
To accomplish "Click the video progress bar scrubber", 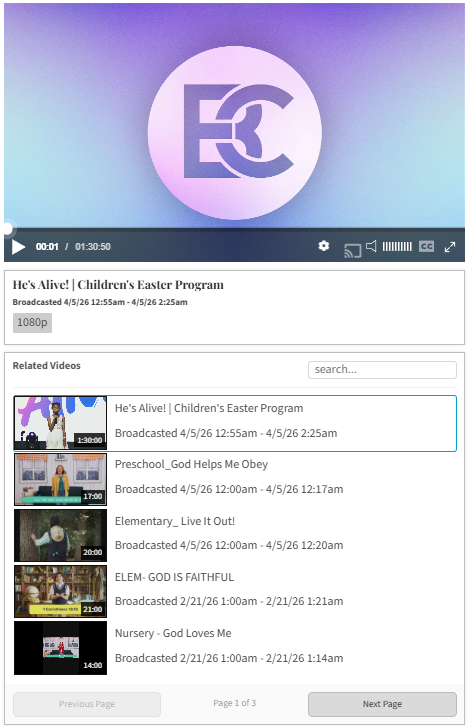I will pyautogui.click(x=7, y=228).
